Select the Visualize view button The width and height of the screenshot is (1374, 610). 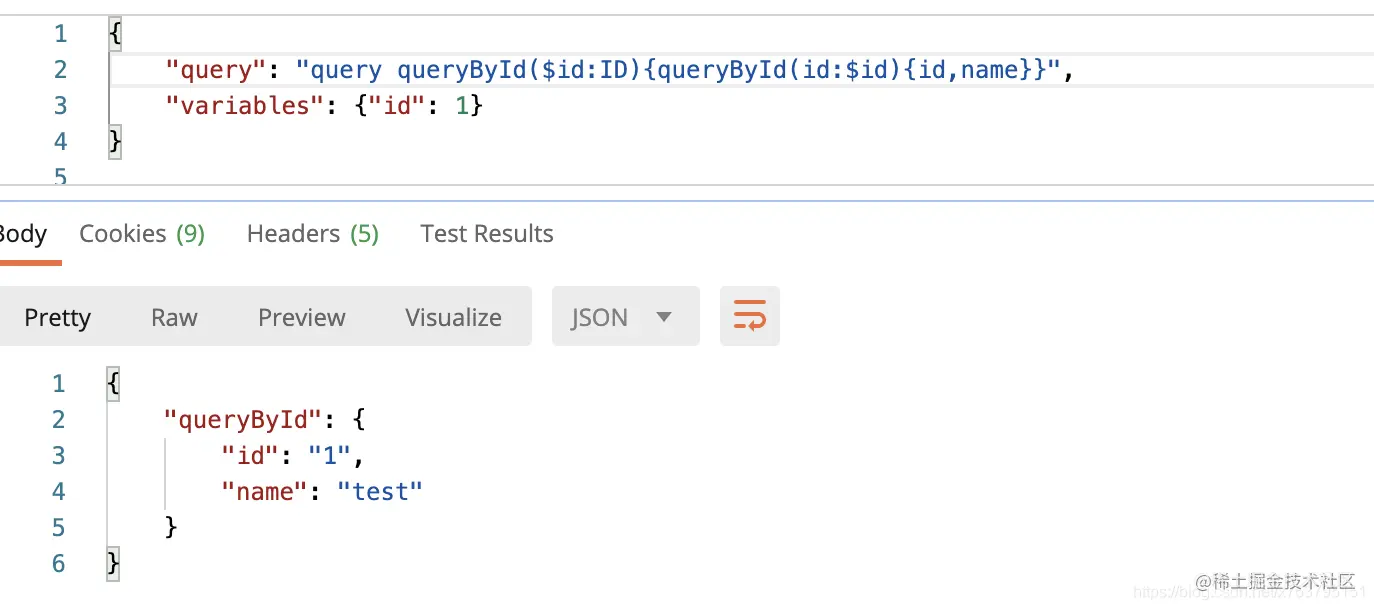(x=454, y=317)
